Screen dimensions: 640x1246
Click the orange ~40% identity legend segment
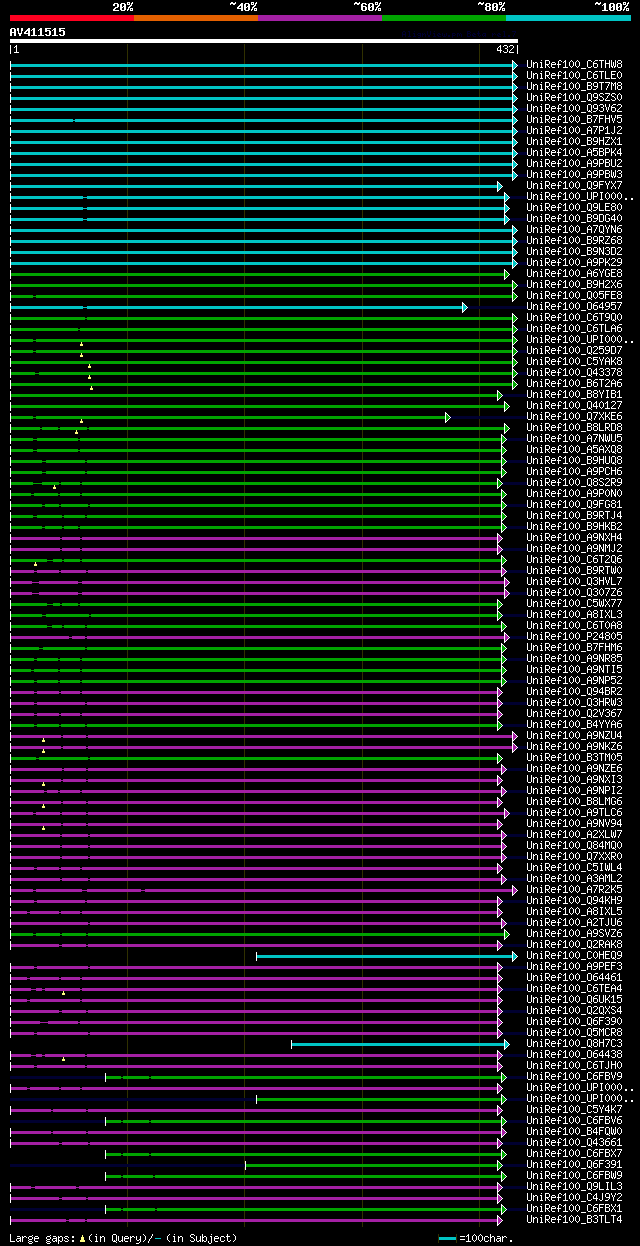coord(196,17)
